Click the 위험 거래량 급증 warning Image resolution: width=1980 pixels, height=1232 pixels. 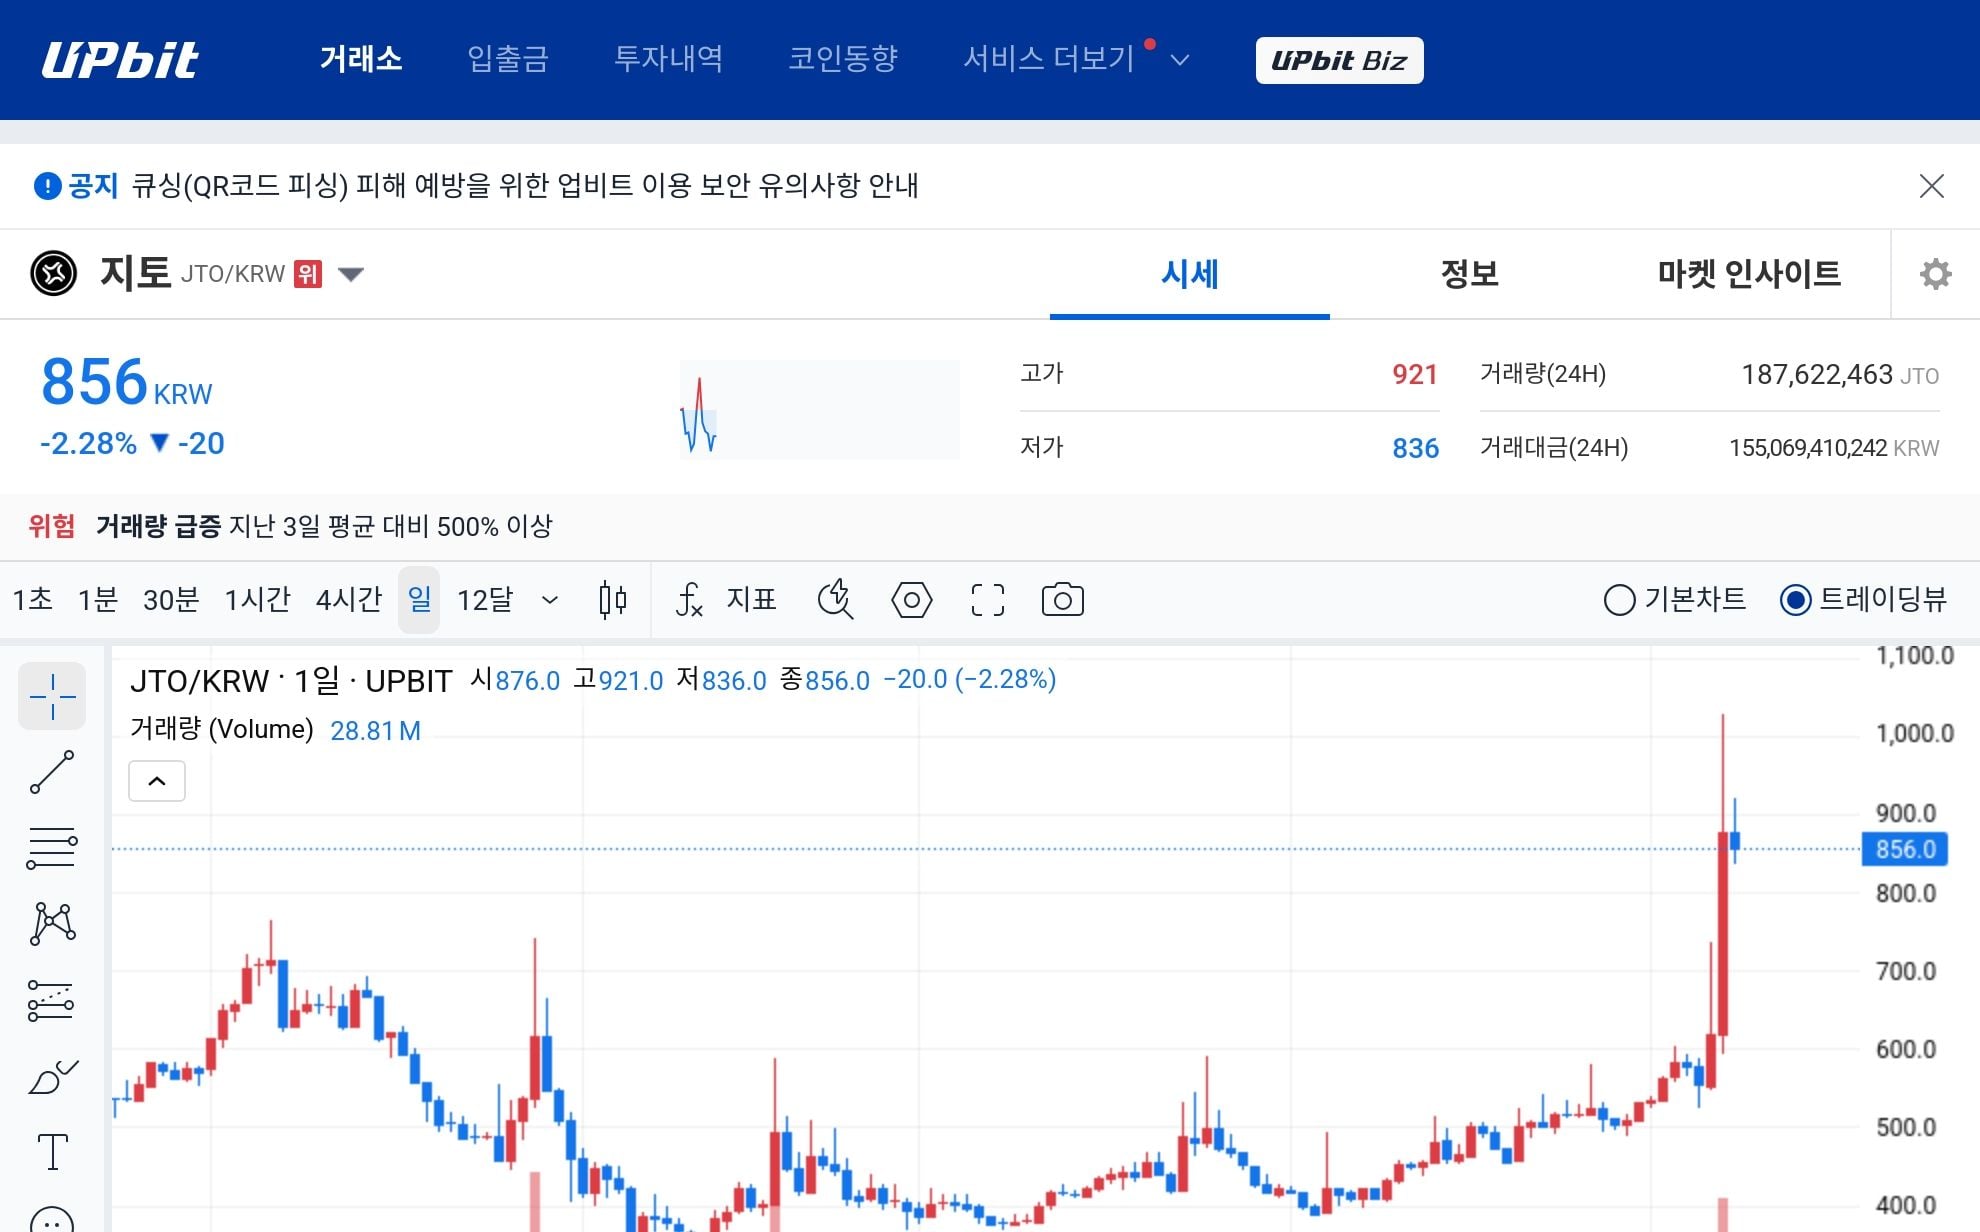(290, 526)
